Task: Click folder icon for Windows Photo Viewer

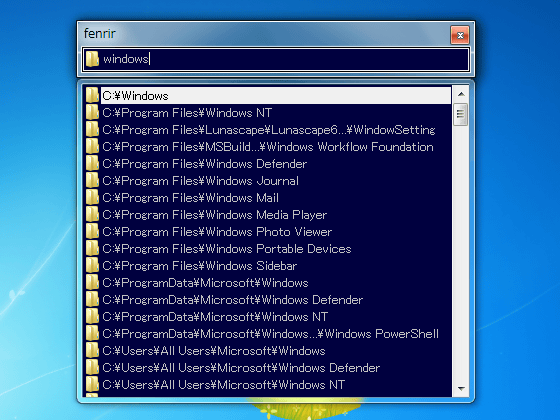Action: (x=92, y=232)
